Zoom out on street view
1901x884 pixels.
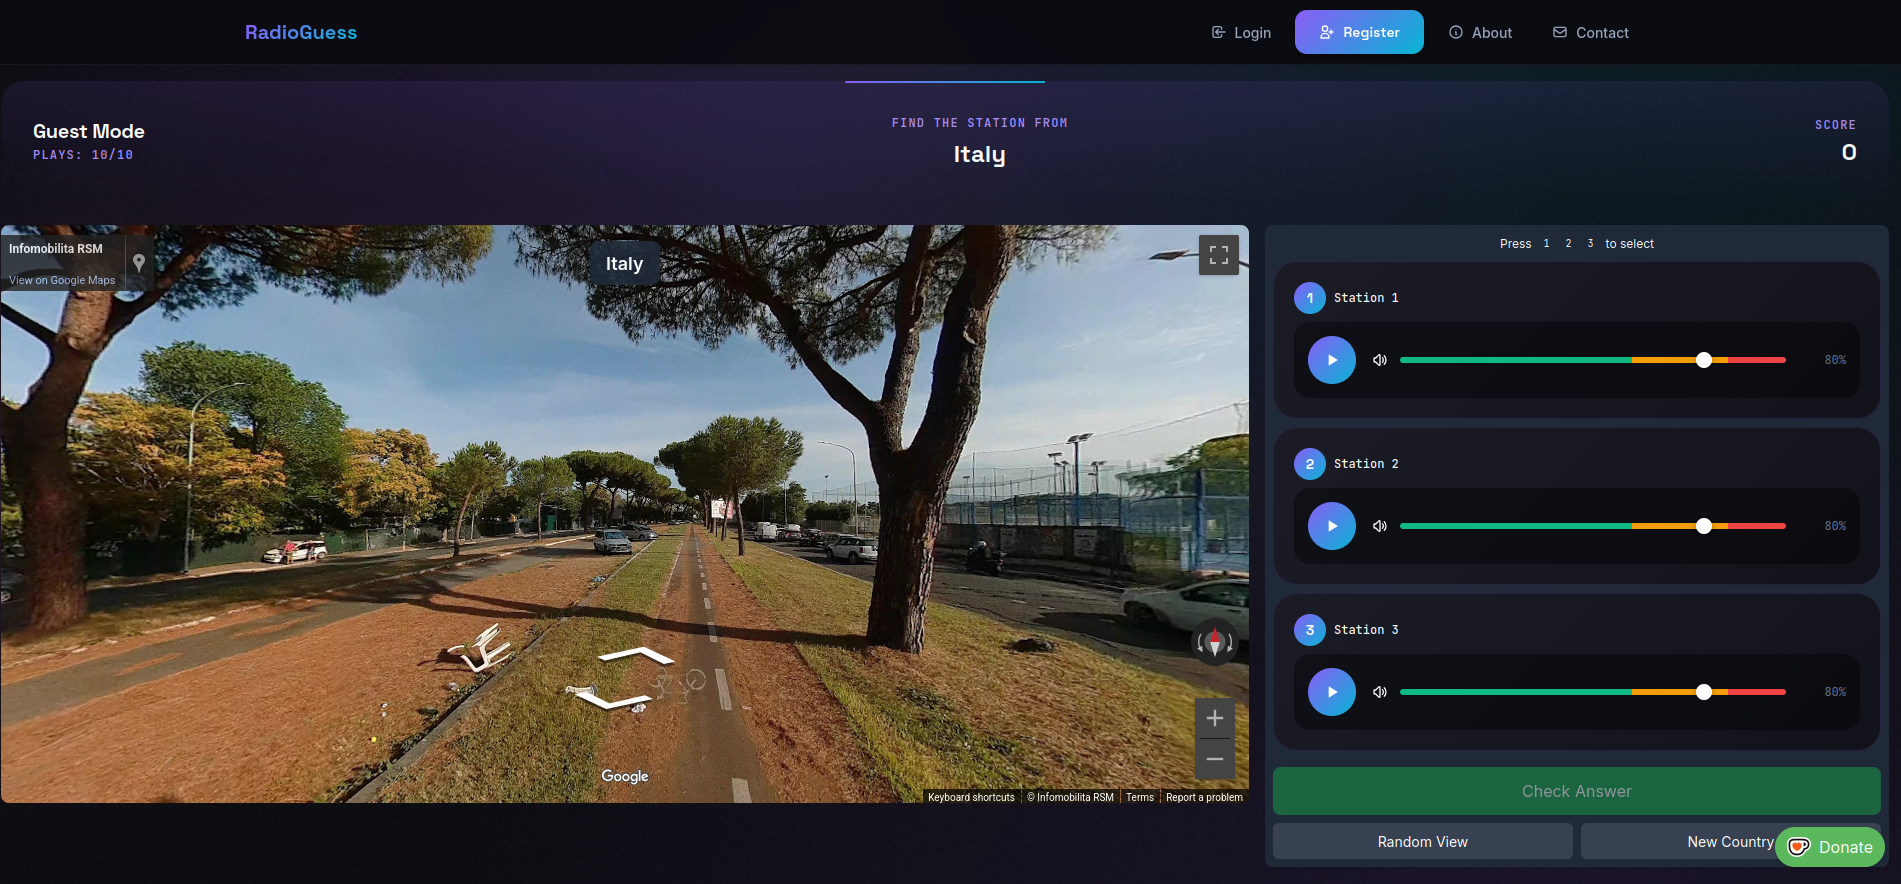click(1214, 759)
